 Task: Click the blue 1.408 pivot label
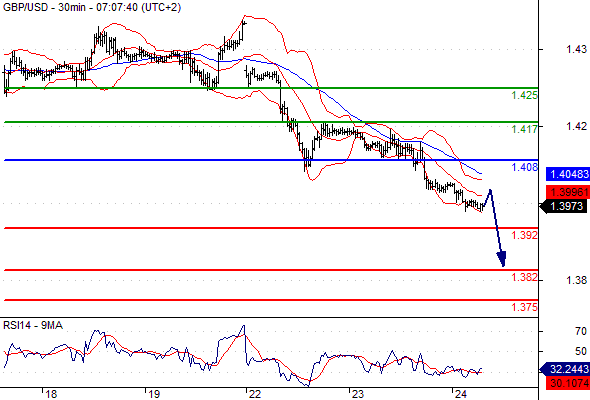click(525, 167)
